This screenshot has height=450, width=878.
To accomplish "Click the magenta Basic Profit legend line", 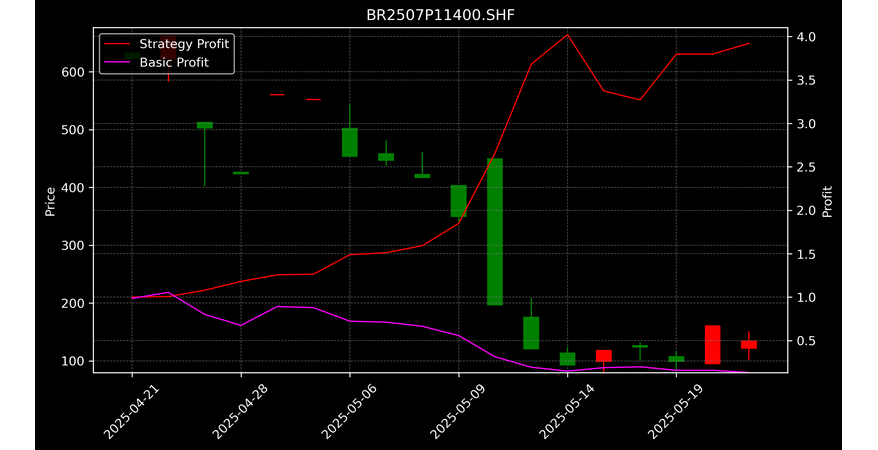I will tap(117, 62).
